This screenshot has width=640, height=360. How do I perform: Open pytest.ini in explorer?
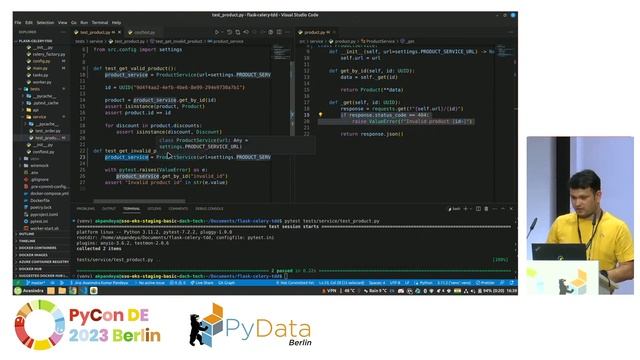[x=39, y=221]
